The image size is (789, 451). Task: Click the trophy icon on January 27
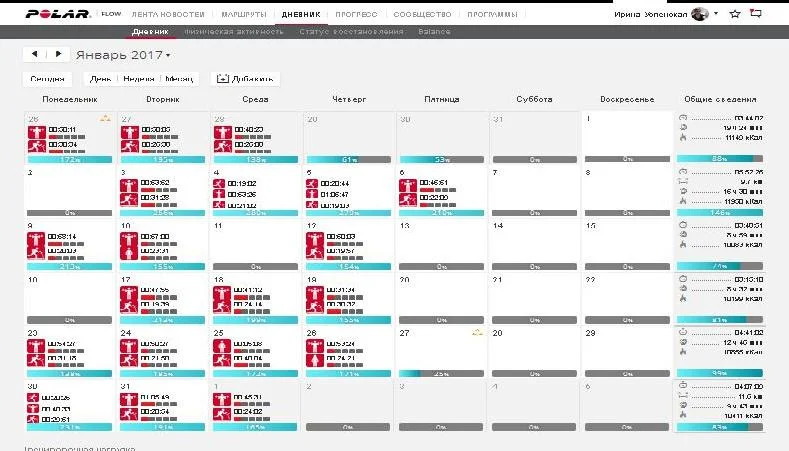[477, 333]
